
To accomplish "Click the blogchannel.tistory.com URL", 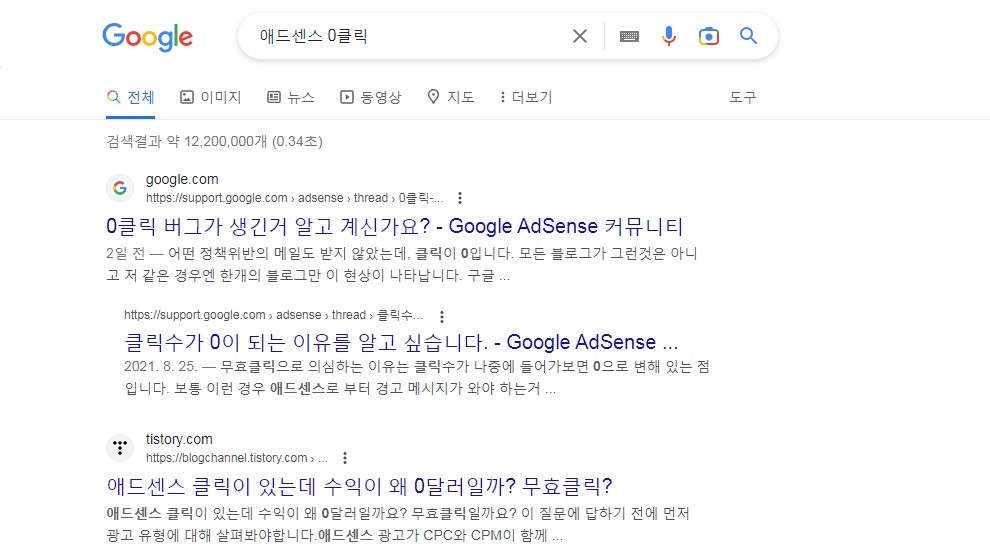I will [237, 458].
